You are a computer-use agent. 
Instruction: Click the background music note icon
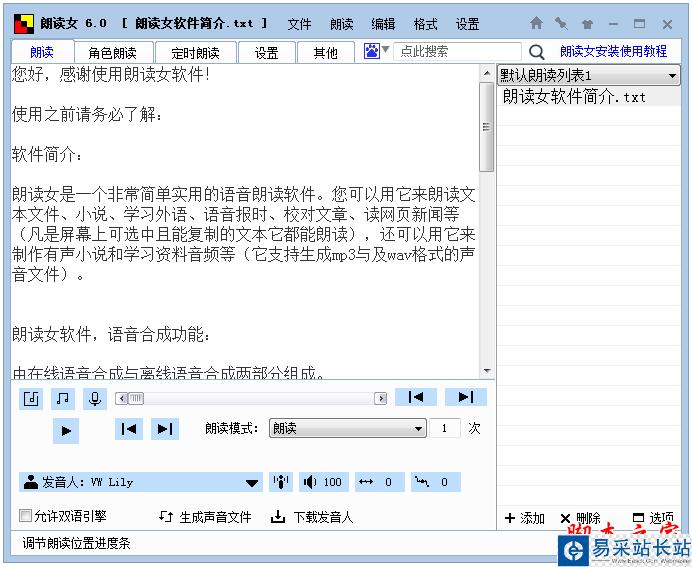coord(63,398)
